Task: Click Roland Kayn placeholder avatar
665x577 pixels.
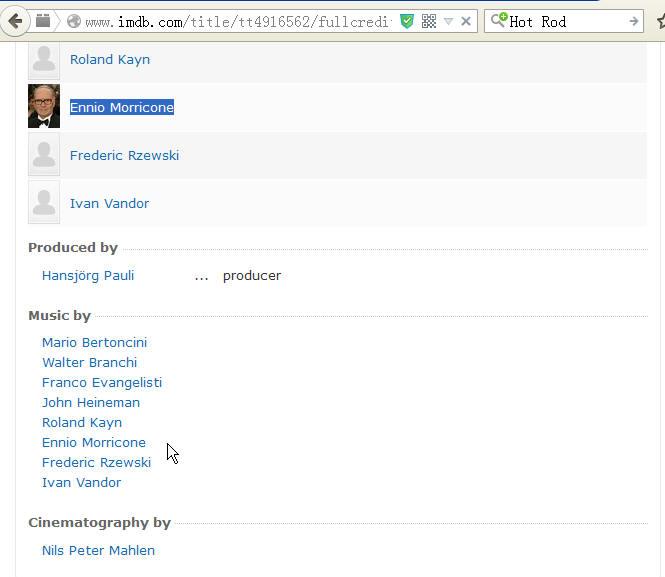Action: [x=44, y=61]
